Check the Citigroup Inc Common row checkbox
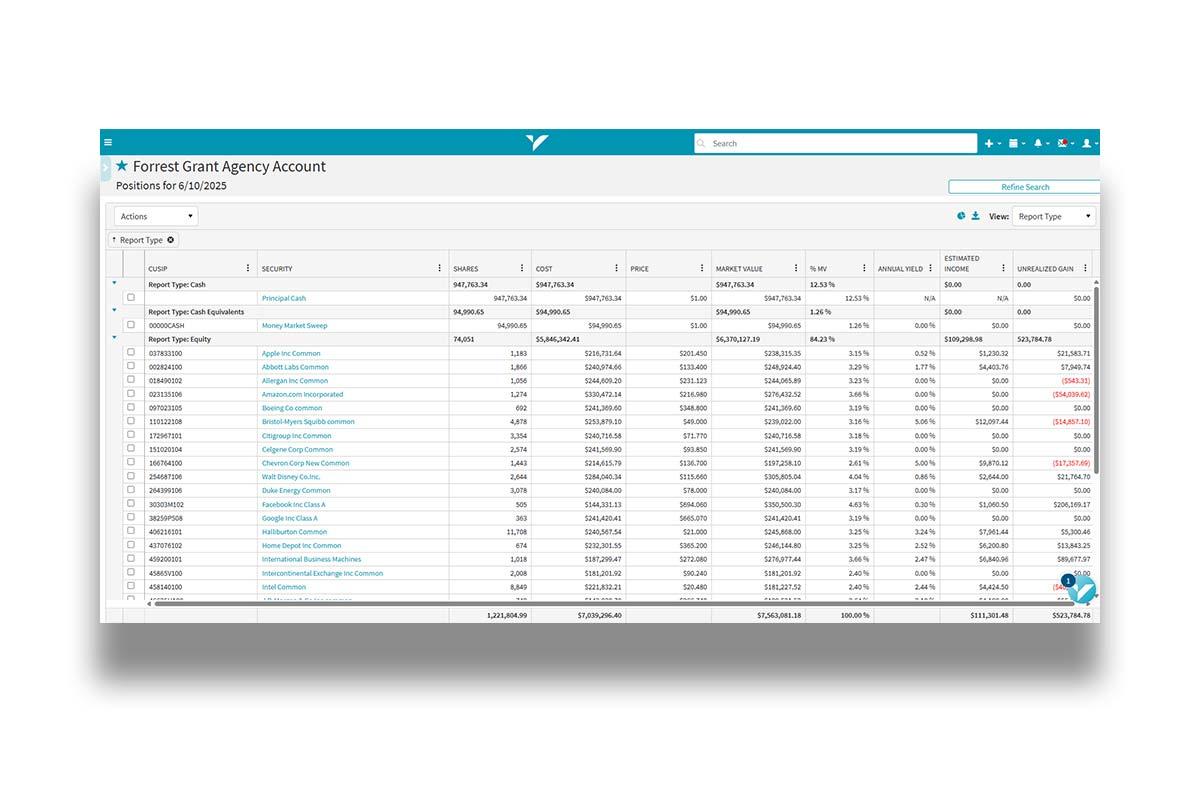The width and height of the screenshot is (1200, 792). pyautogui.click(x=131, y=435)
